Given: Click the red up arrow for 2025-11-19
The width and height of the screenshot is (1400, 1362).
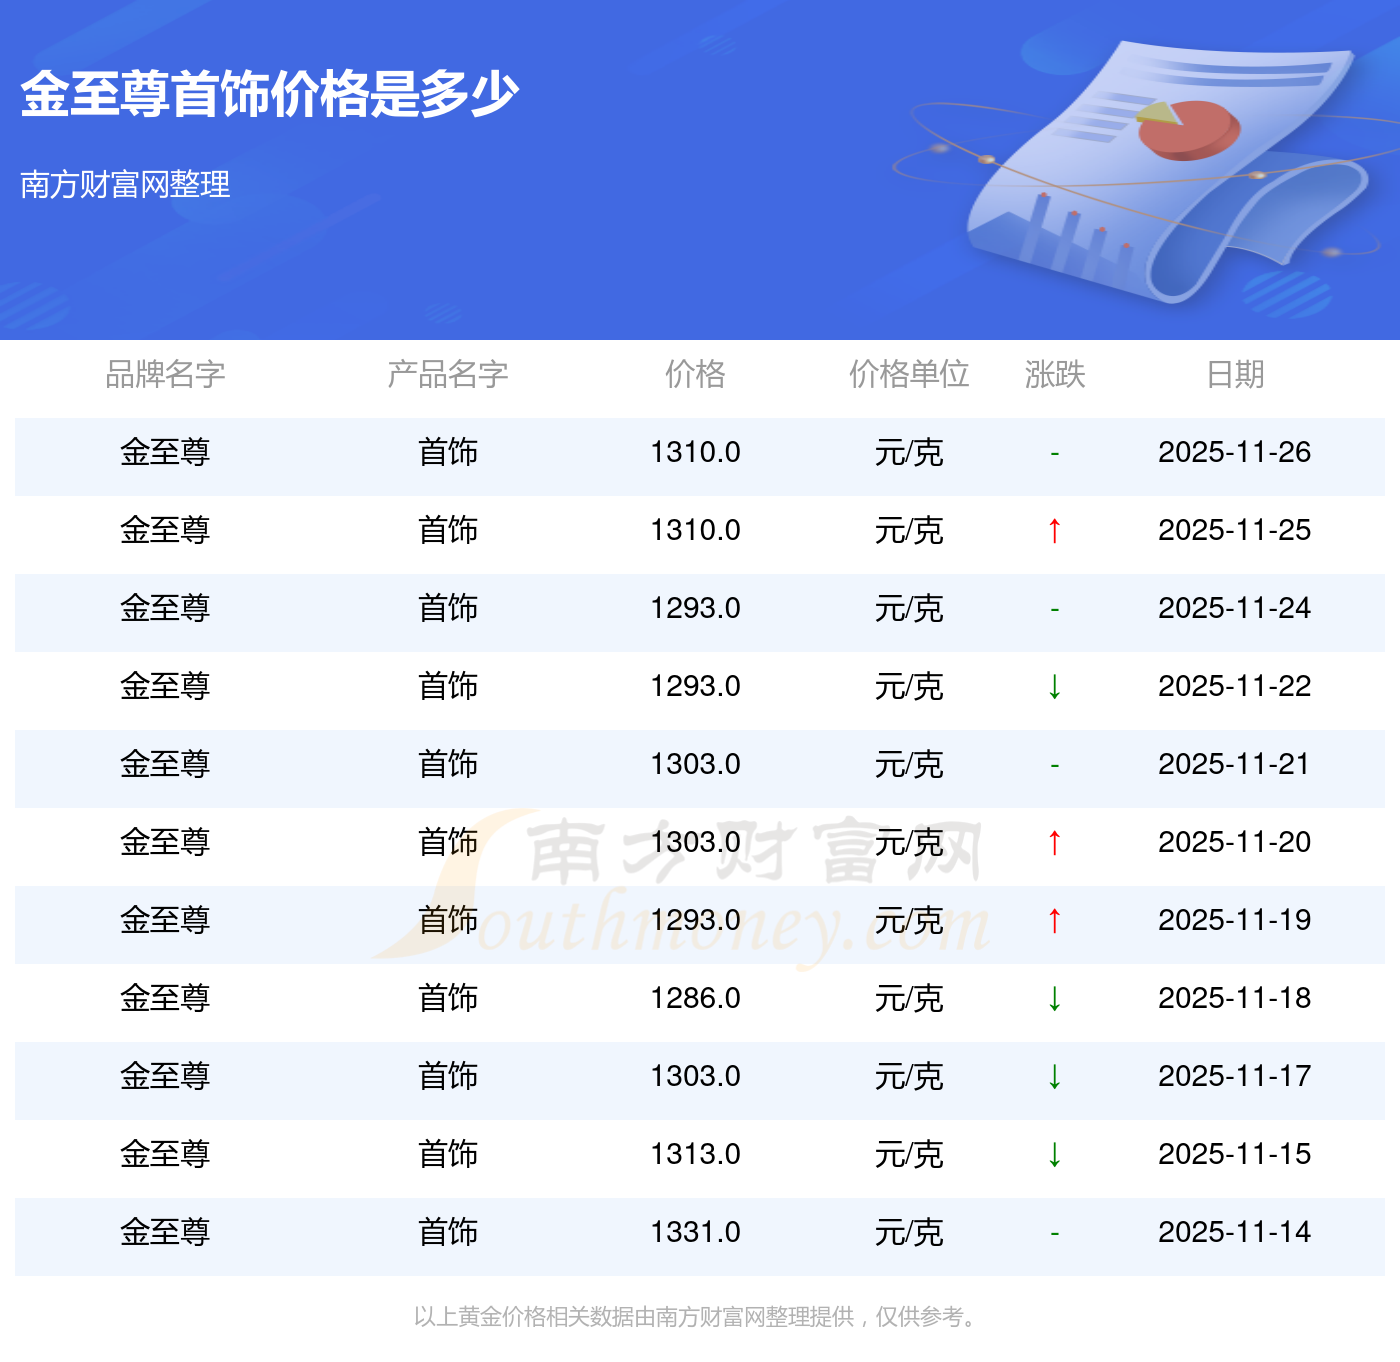Looking at the screenshot, I should tap(1054, 921).
